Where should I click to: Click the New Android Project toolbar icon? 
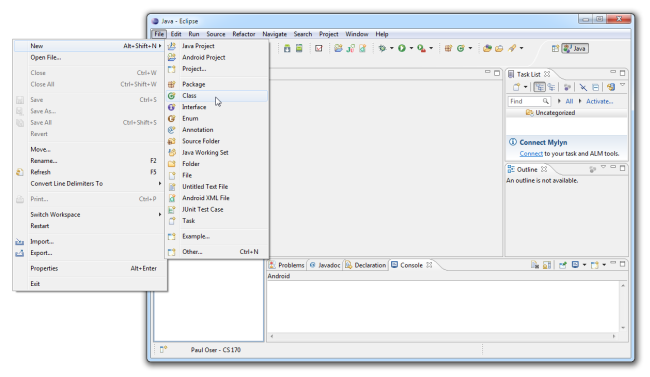click(339, 48)
